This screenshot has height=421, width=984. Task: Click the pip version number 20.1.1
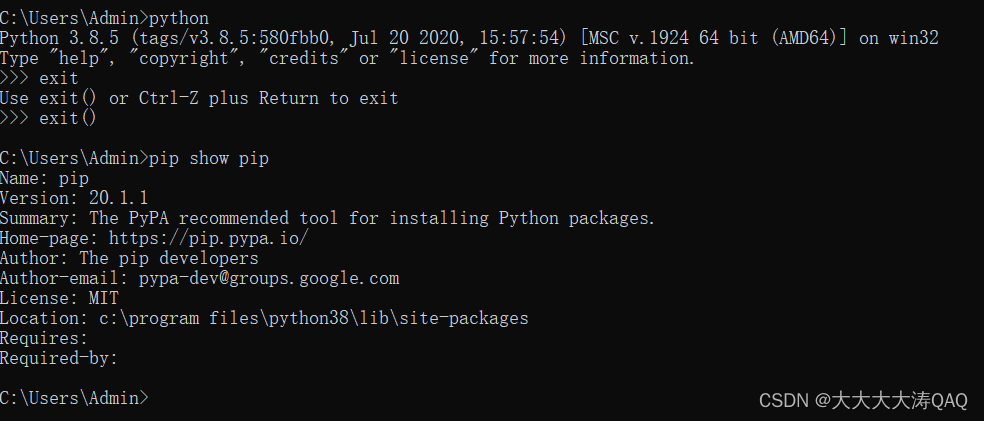118,198
